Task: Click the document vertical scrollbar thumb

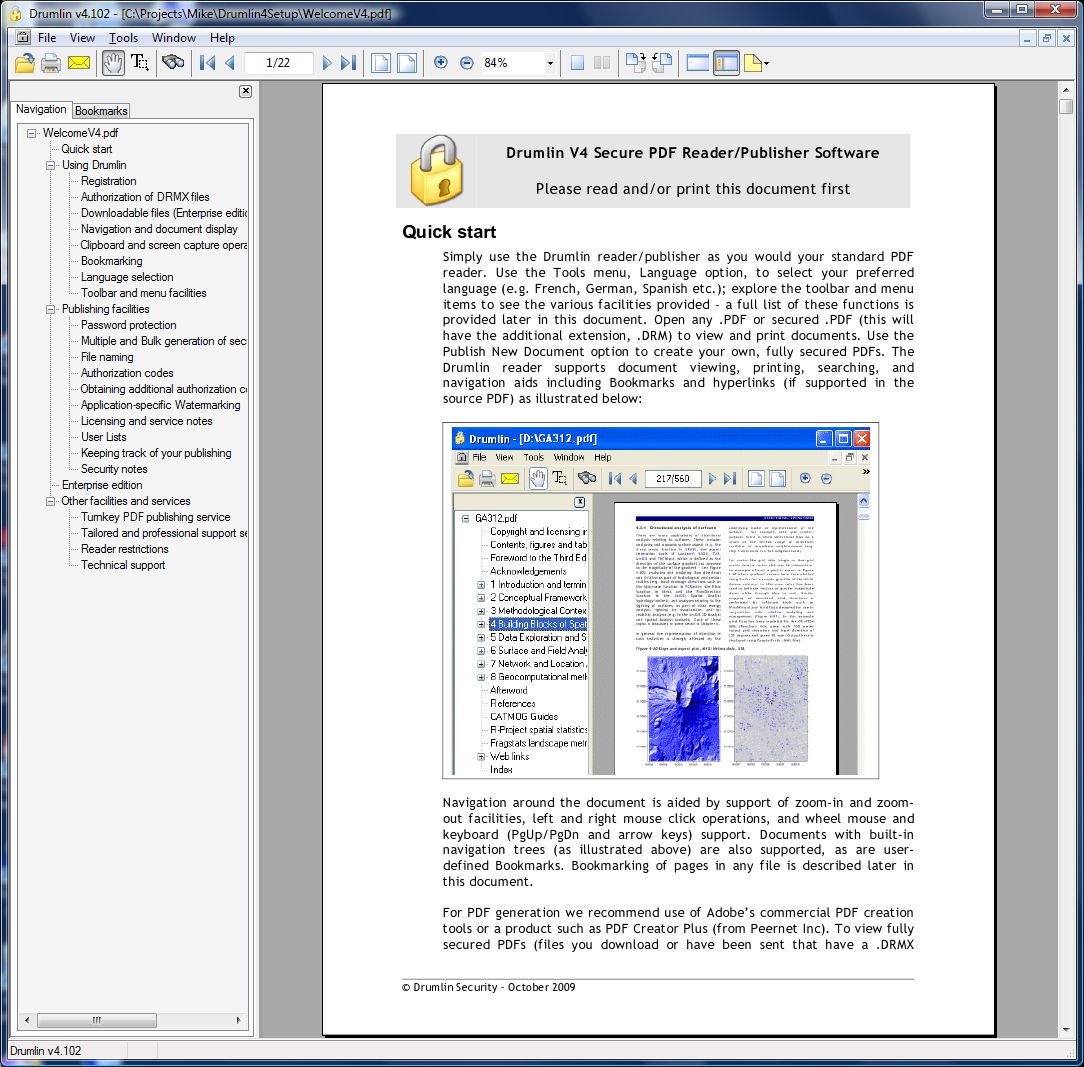Action: (1065, 106)
